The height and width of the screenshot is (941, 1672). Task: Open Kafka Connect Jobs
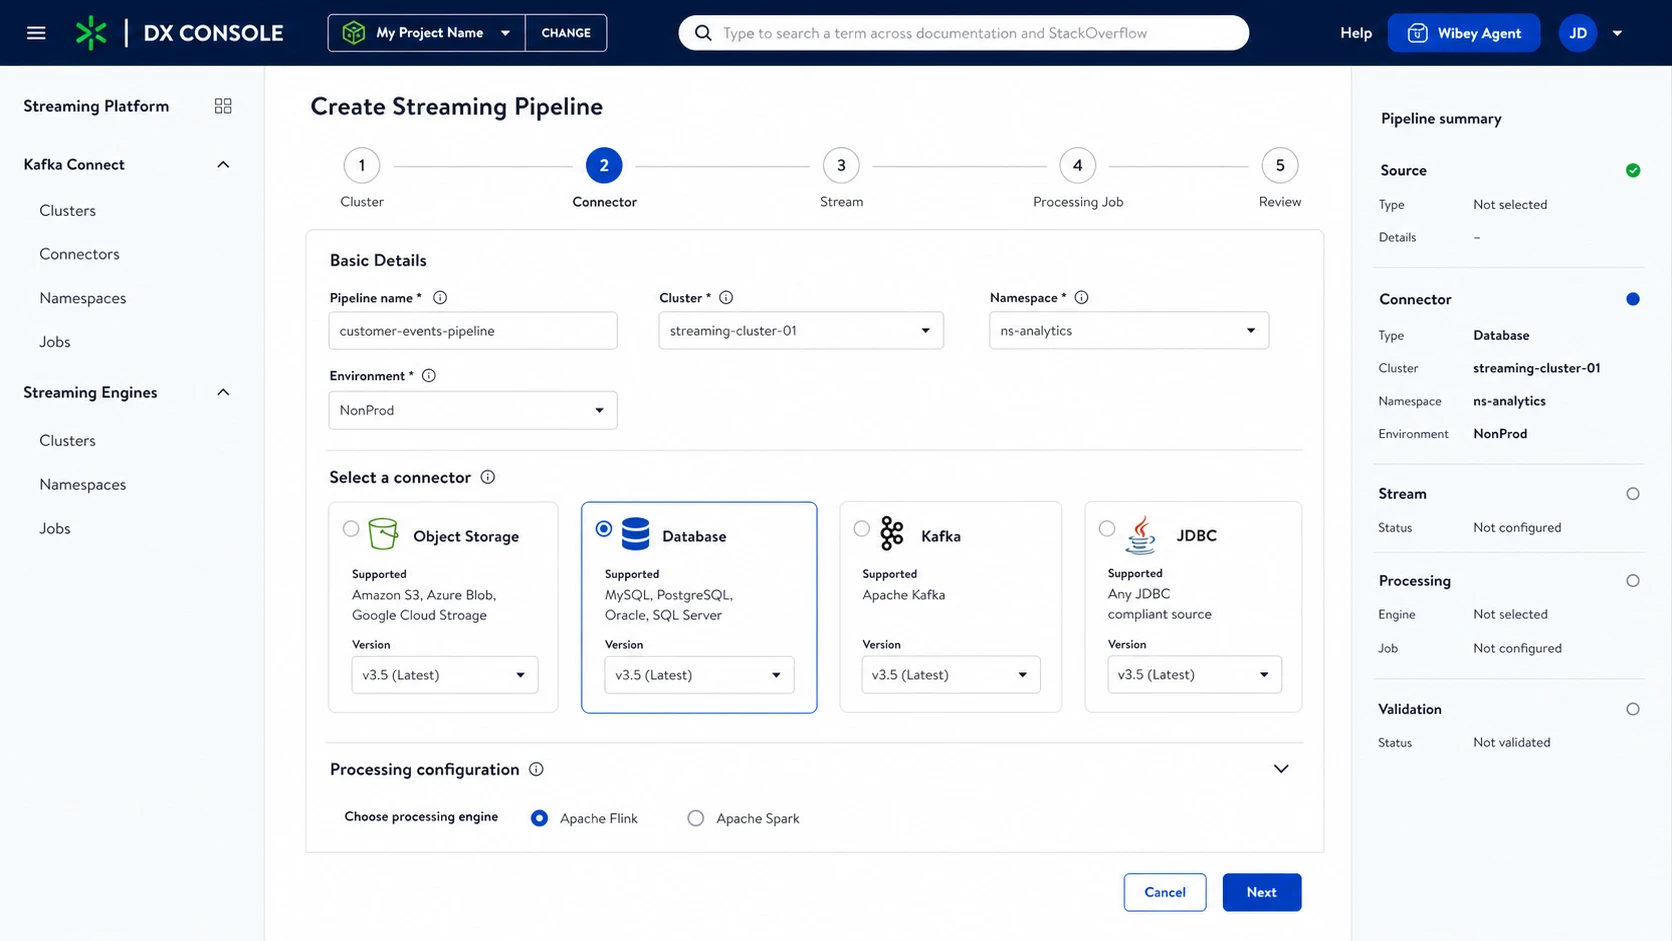pyautogui.click(x=55, y=342)
